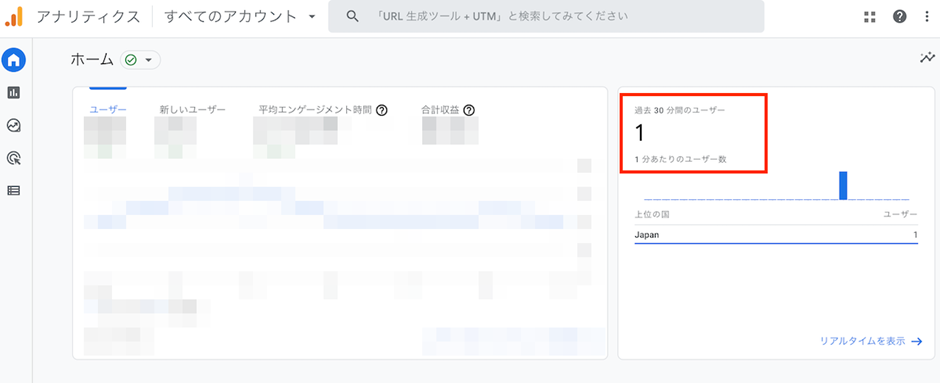Click the blue bar in users-per-minute chart

point(843,185)
